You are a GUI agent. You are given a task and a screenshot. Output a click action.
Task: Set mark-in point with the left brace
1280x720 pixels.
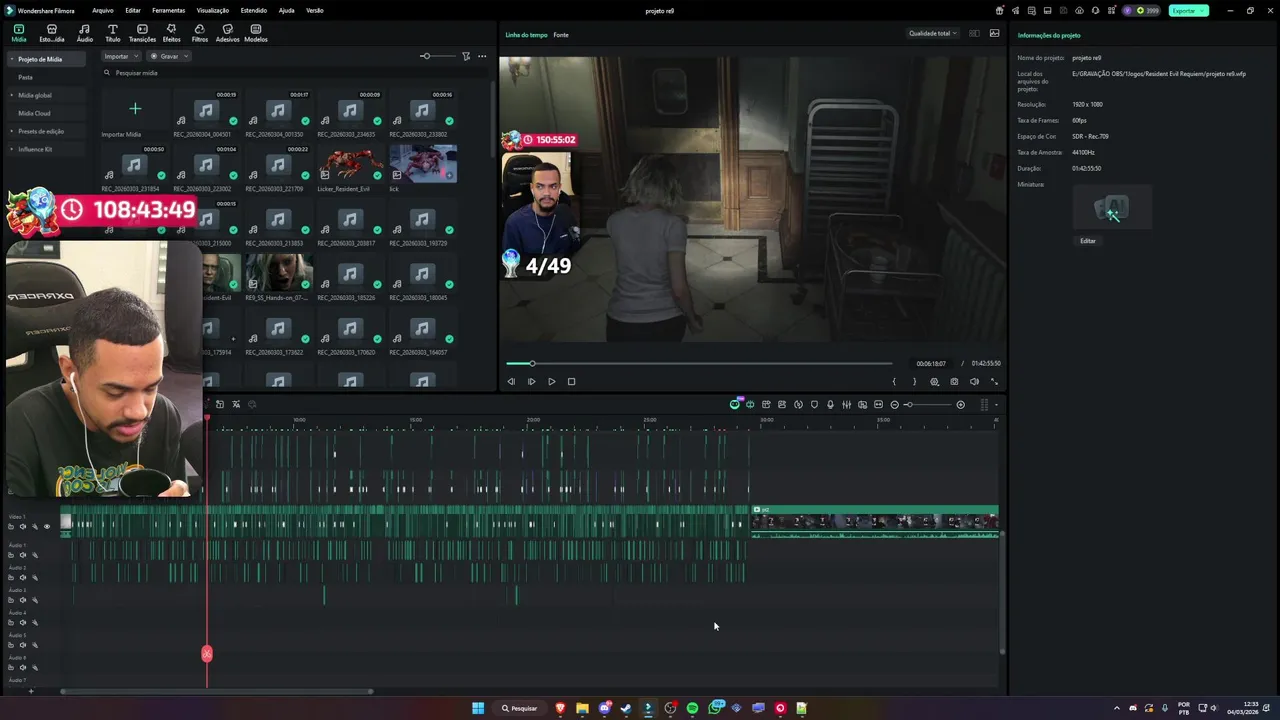894,381
